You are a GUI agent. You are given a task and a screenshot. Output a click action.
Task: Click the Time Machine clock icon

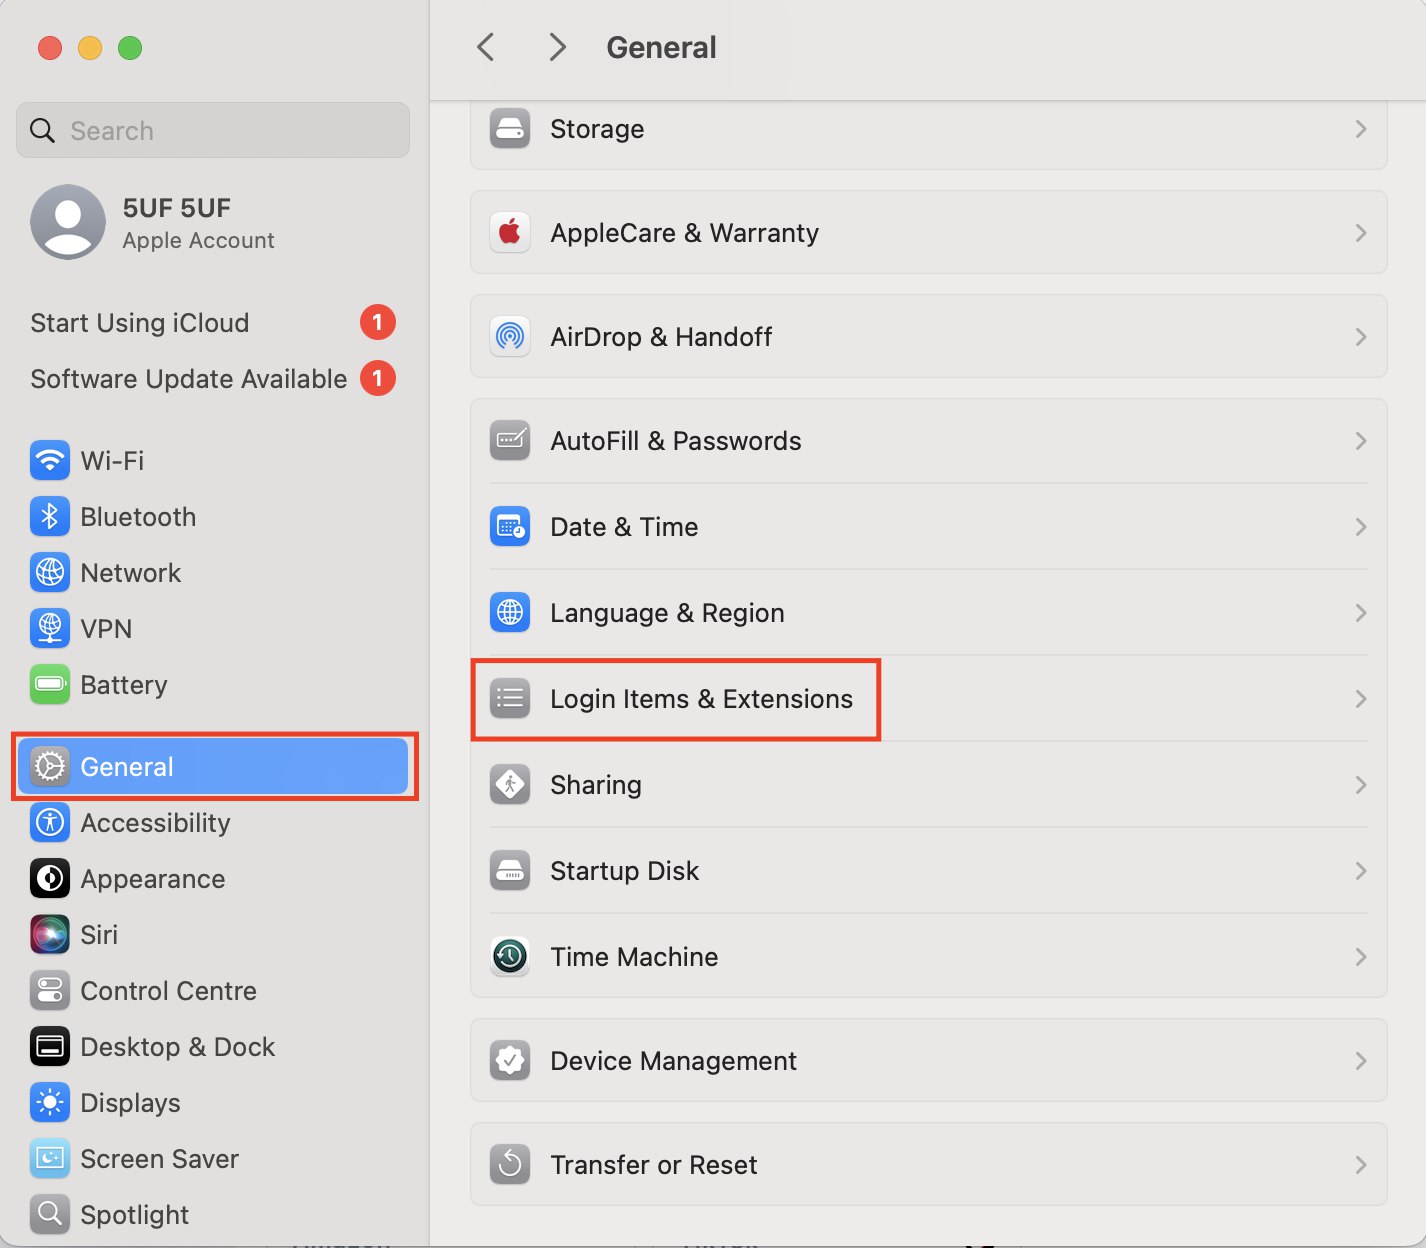[x=510, y=957]
